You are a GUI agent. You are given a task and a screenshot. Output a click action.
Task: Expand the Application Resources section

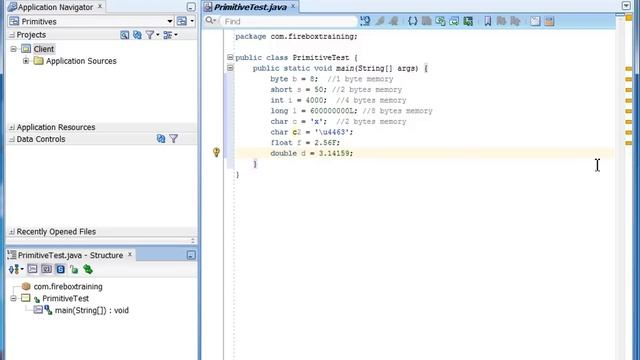pyautogui.click(x=11, y=127)
